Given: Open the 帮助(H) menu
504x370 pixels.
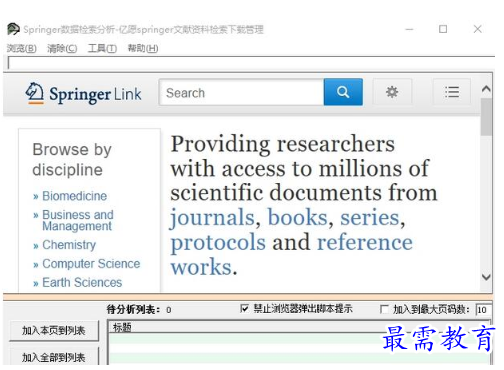Looking at the screenshot, I should [143, 49].
